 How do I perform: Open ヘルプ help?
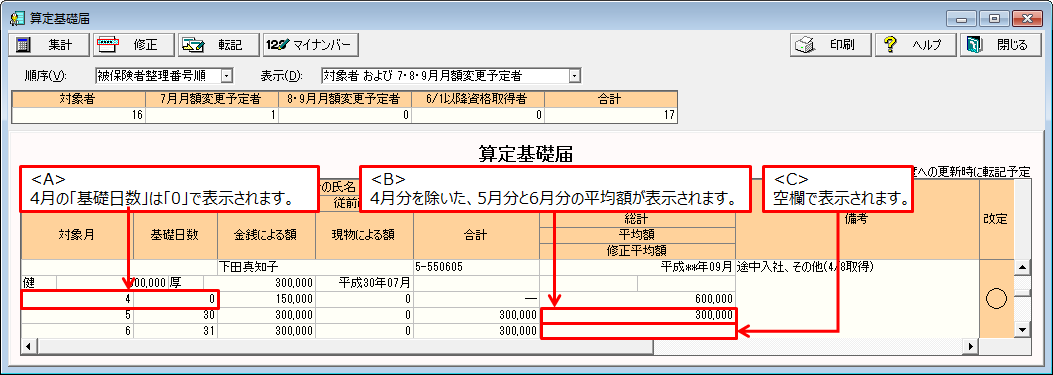tap(915, 45)
